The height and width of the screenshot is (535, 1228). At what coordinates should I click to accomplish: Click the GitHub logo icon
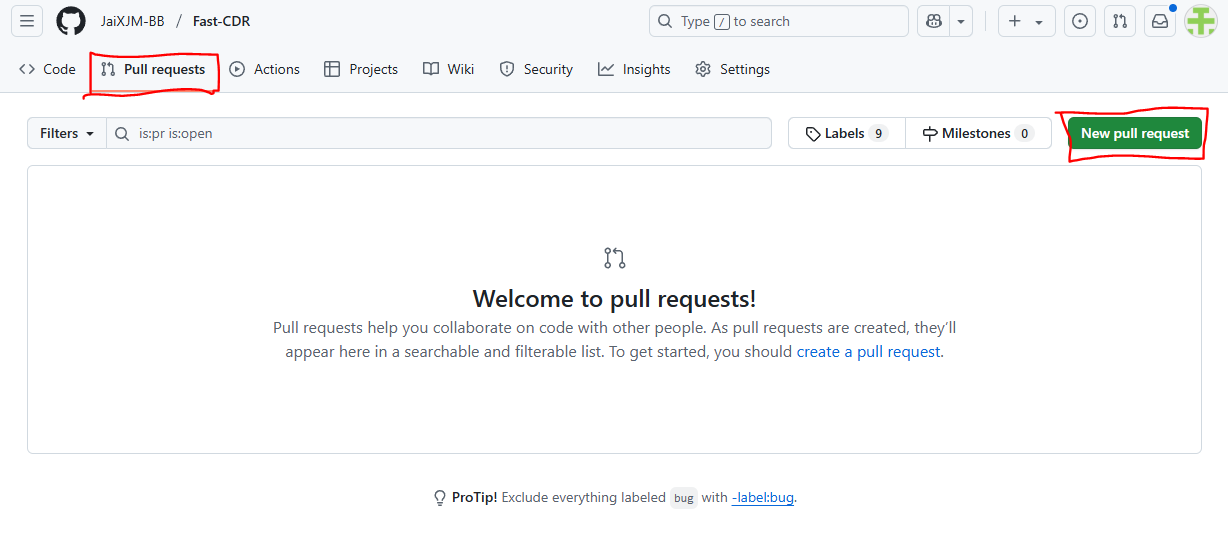click(x=71, y=21)
